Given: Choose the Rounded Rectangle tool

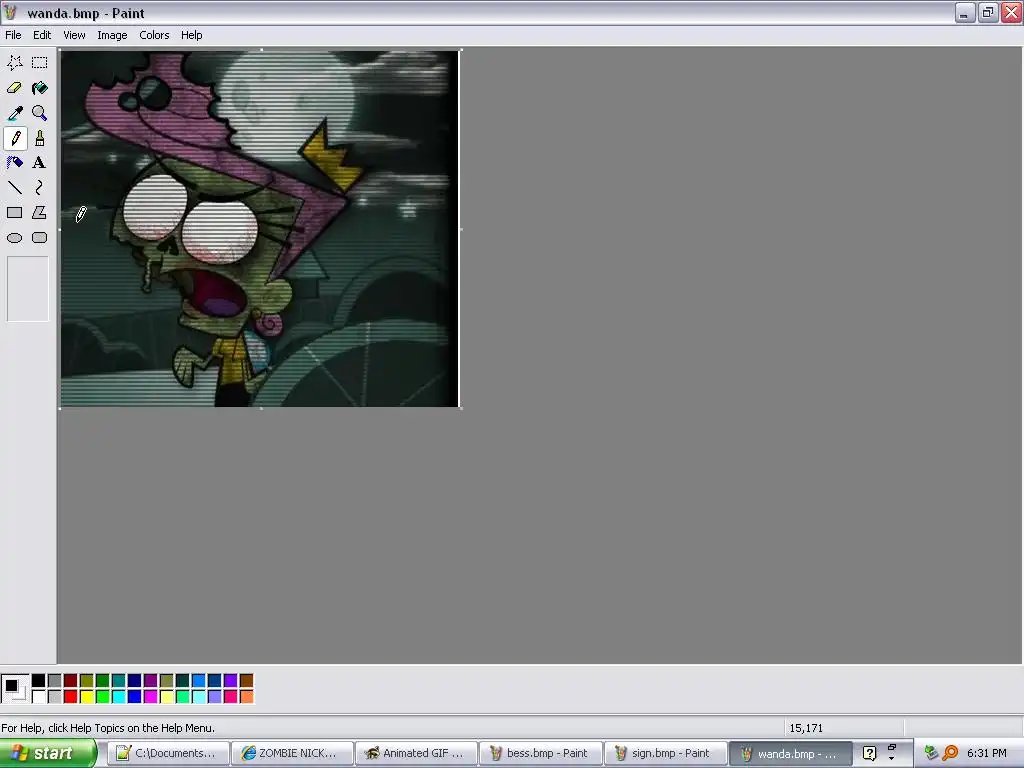Looking at the screenshot, I should (40, 238).
